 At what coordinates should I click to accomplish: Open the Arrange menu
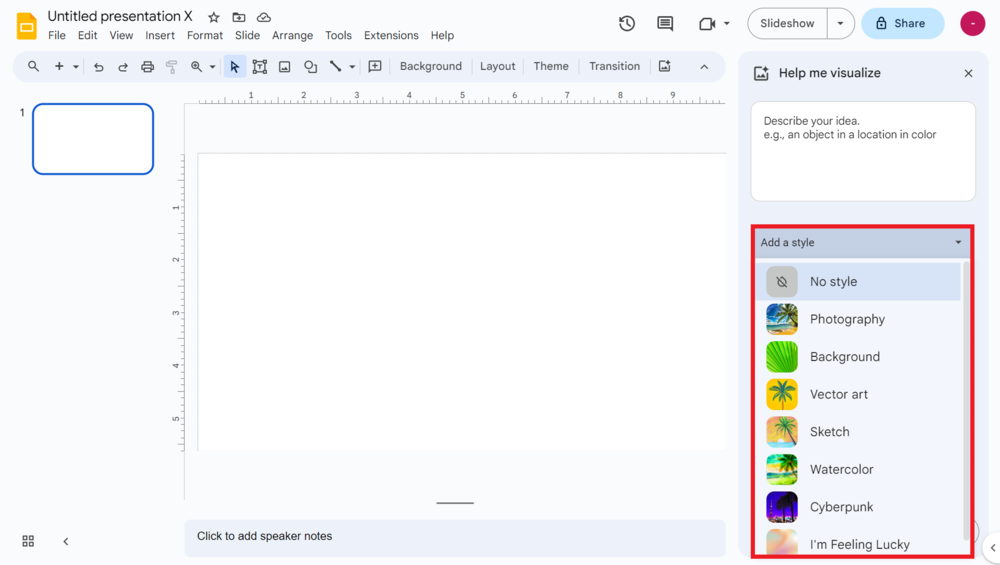pyautogui.click(x=292, y=35)
